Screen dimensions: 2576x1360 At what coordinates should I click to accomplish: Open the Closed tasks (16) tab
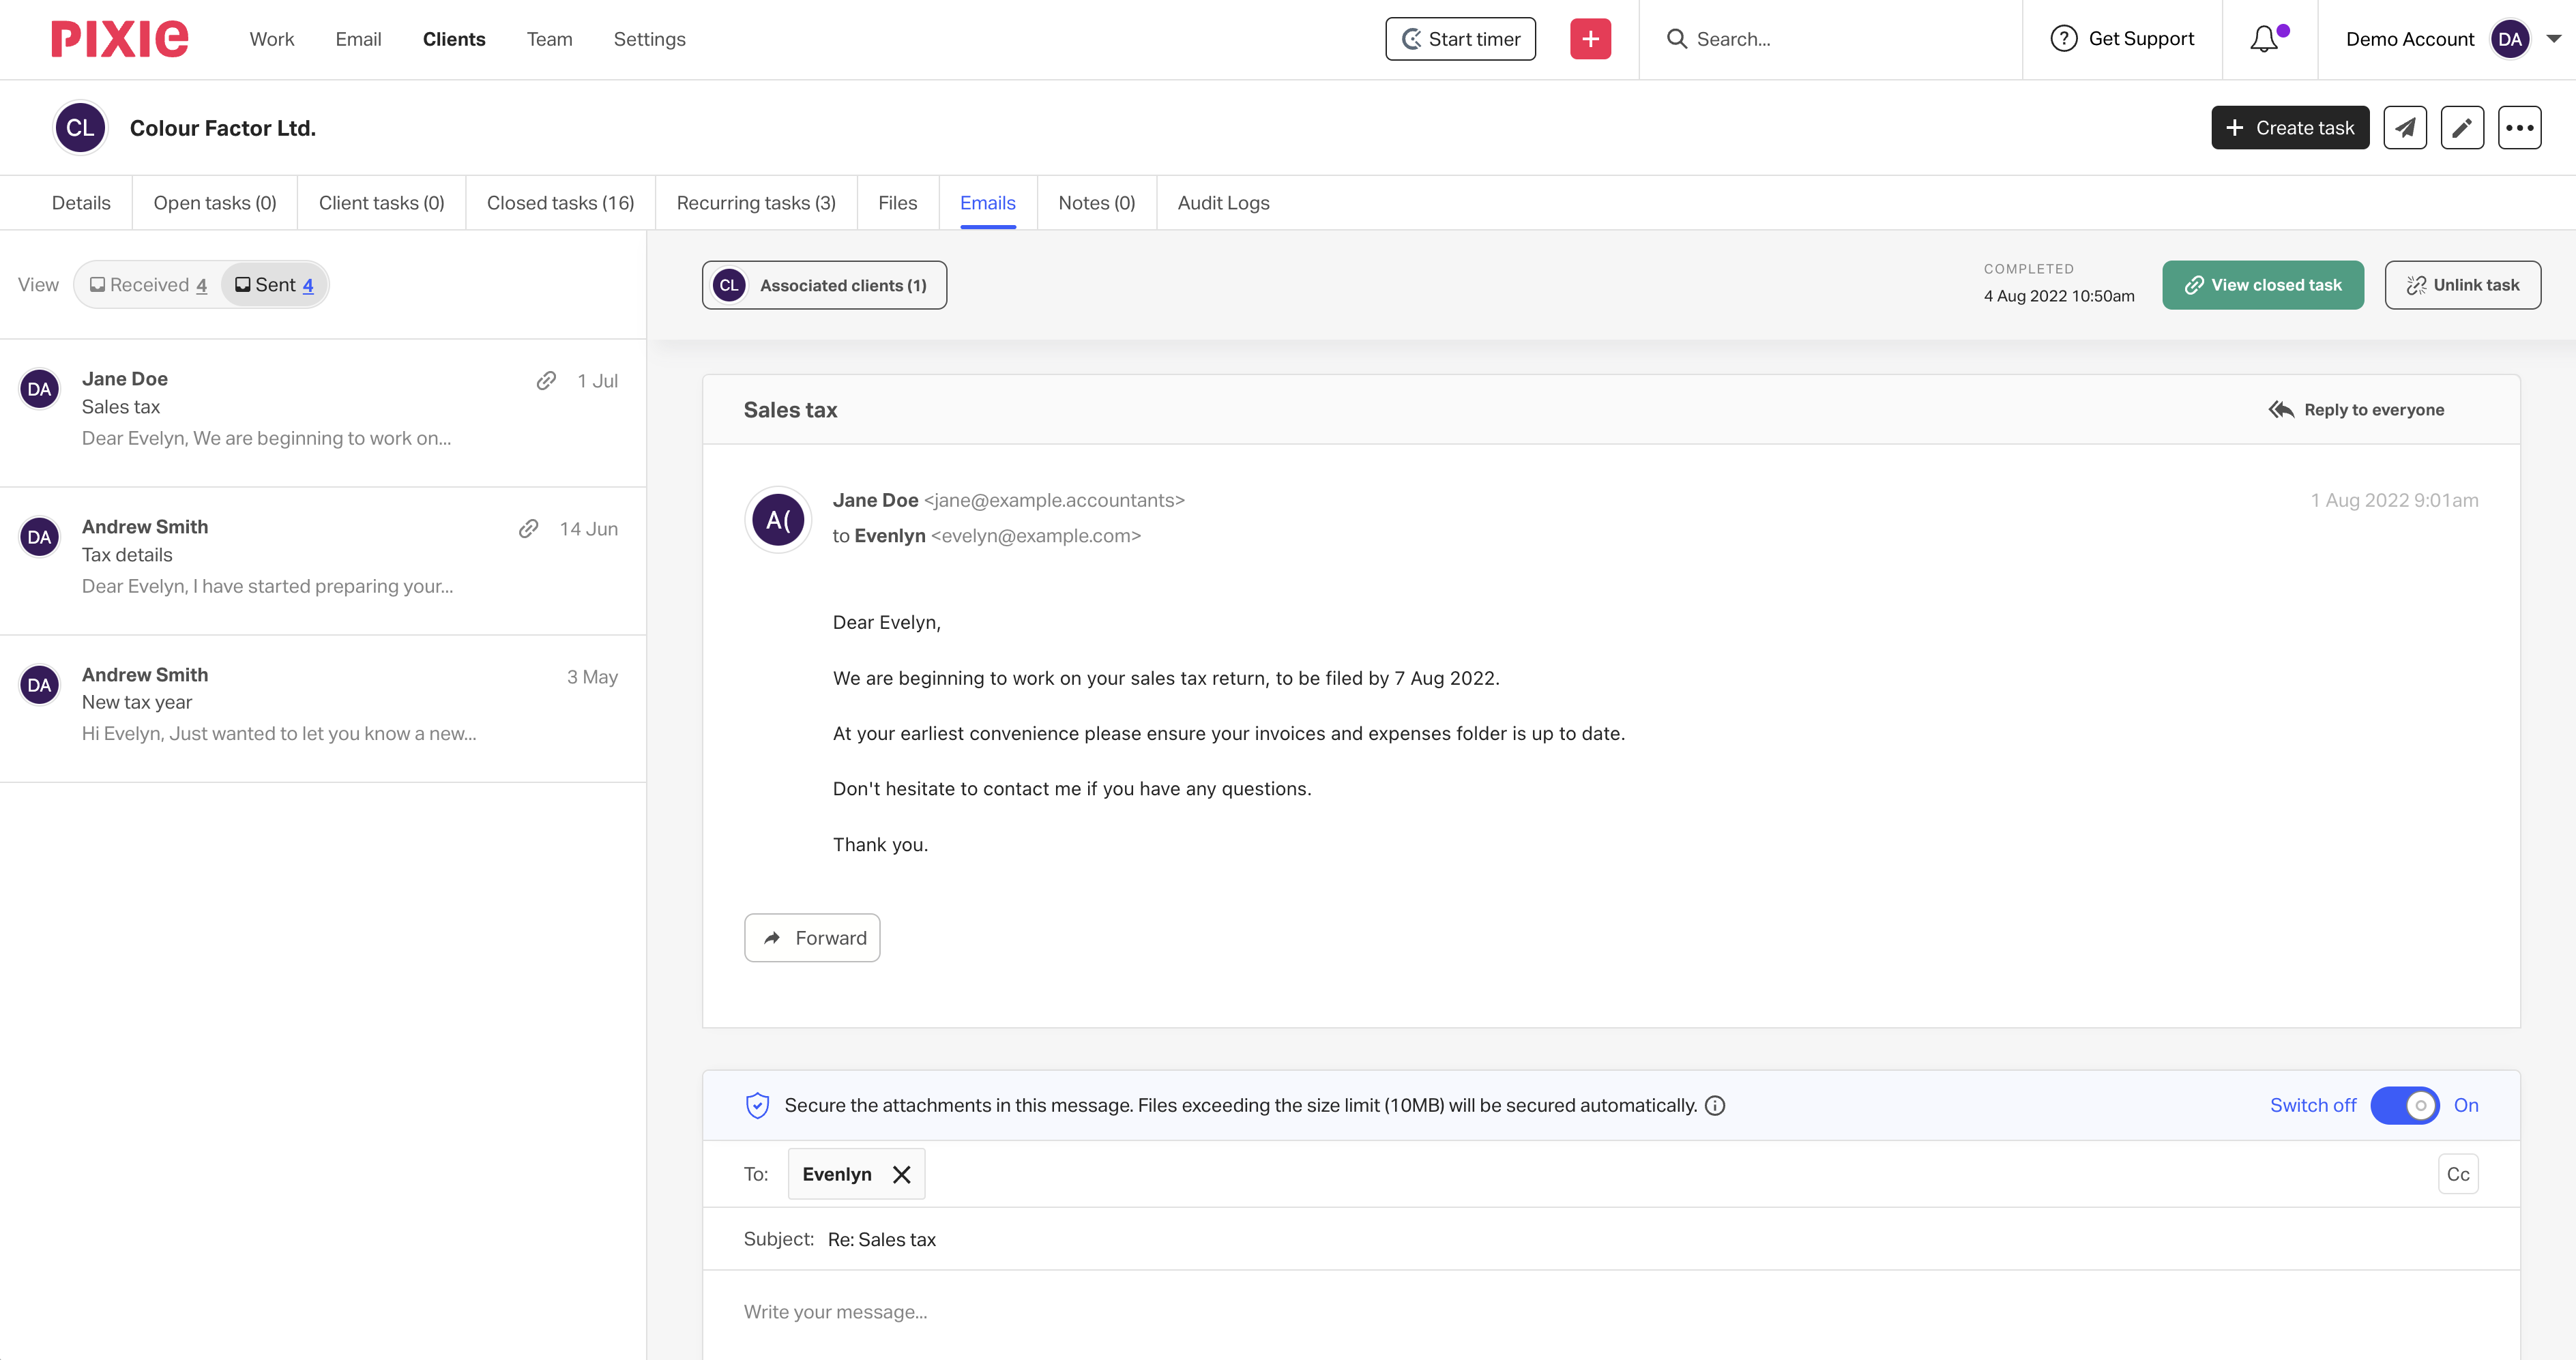(560, 203)
